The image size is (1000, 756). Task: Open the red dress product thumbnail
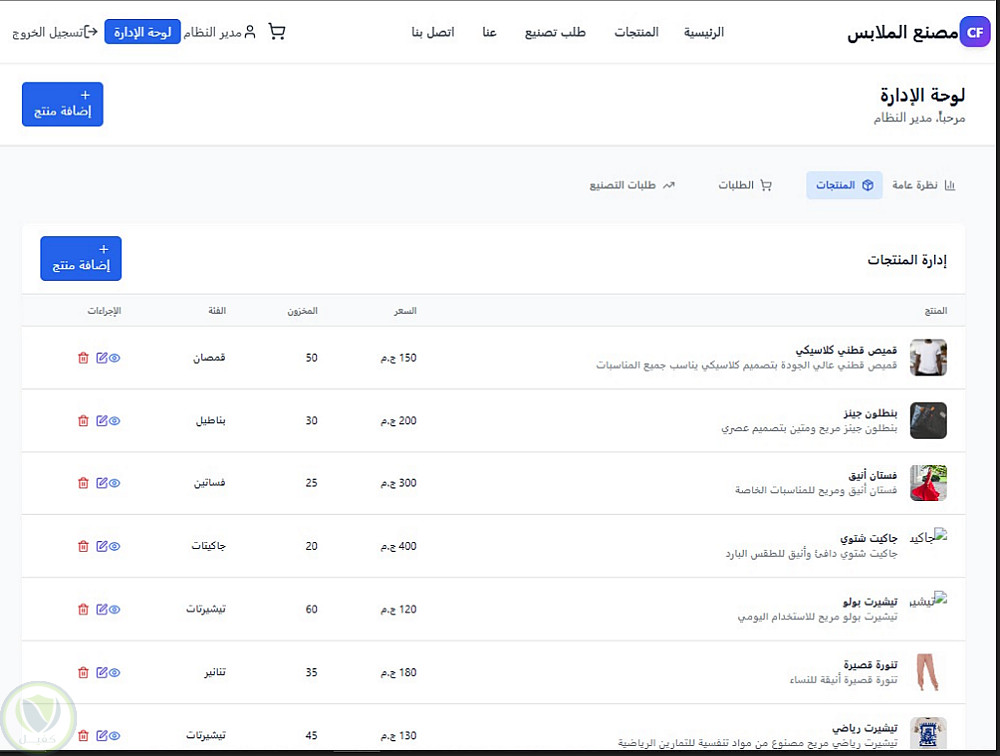point(928,483)
